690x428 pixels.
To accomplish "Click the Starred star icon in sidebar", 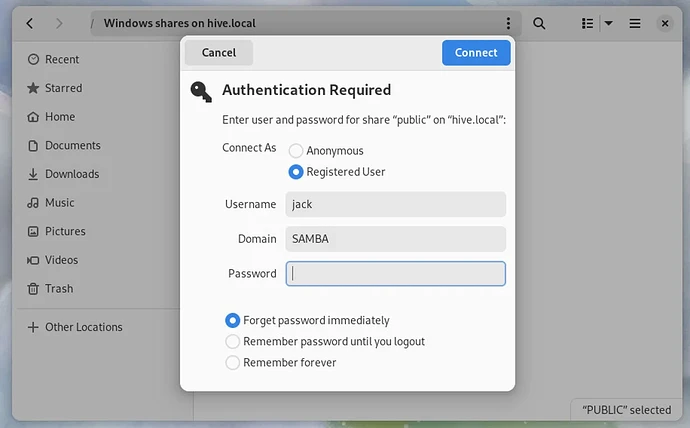I will (33, 88).
